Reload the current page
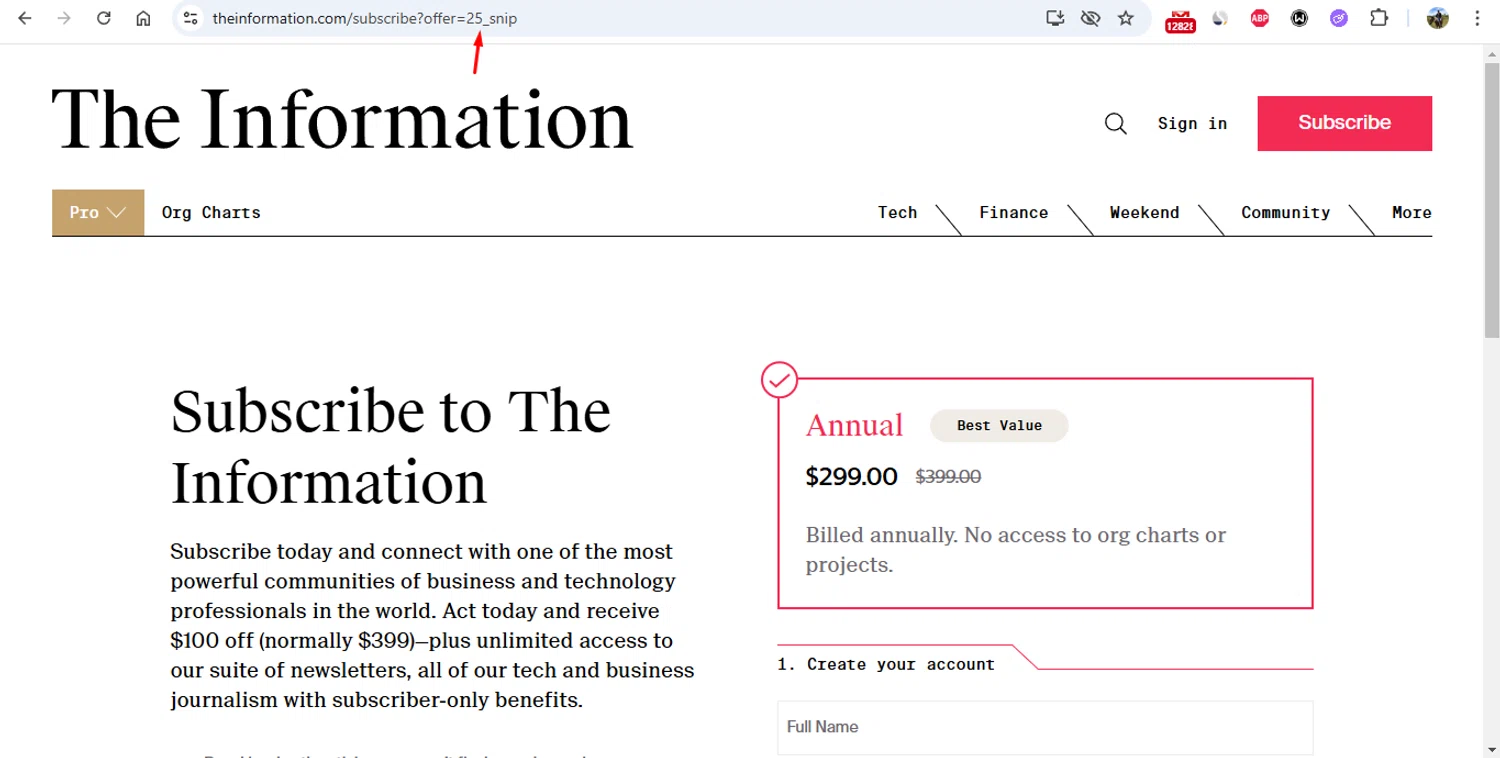1500x758 pixels. [x=104, y=18]
